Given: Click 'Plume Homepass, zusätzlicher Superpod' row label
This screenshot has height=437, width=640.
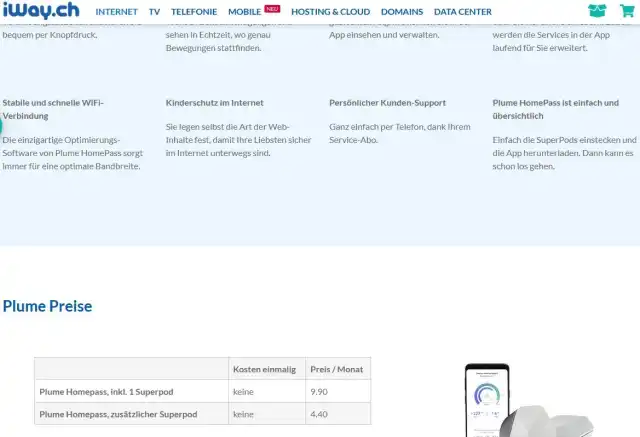Looking at the screenshot, I should [x=118, y=414].
